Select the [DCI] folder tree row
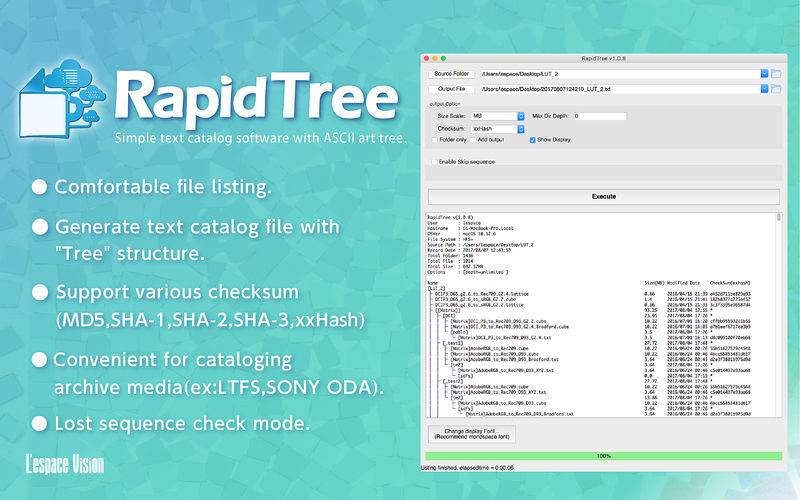800x500 pixels. tap(449, 316)
